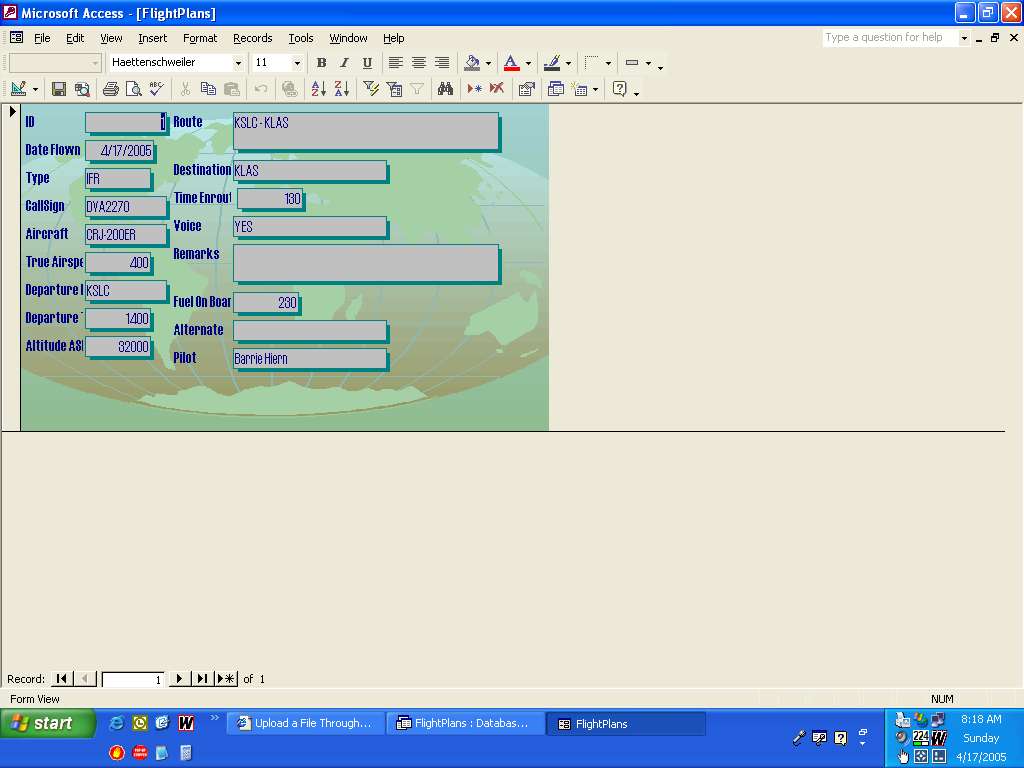Screen dimensions: 1024x768
Task: Toggle italic formatting
Action: (x=344, y=63)
